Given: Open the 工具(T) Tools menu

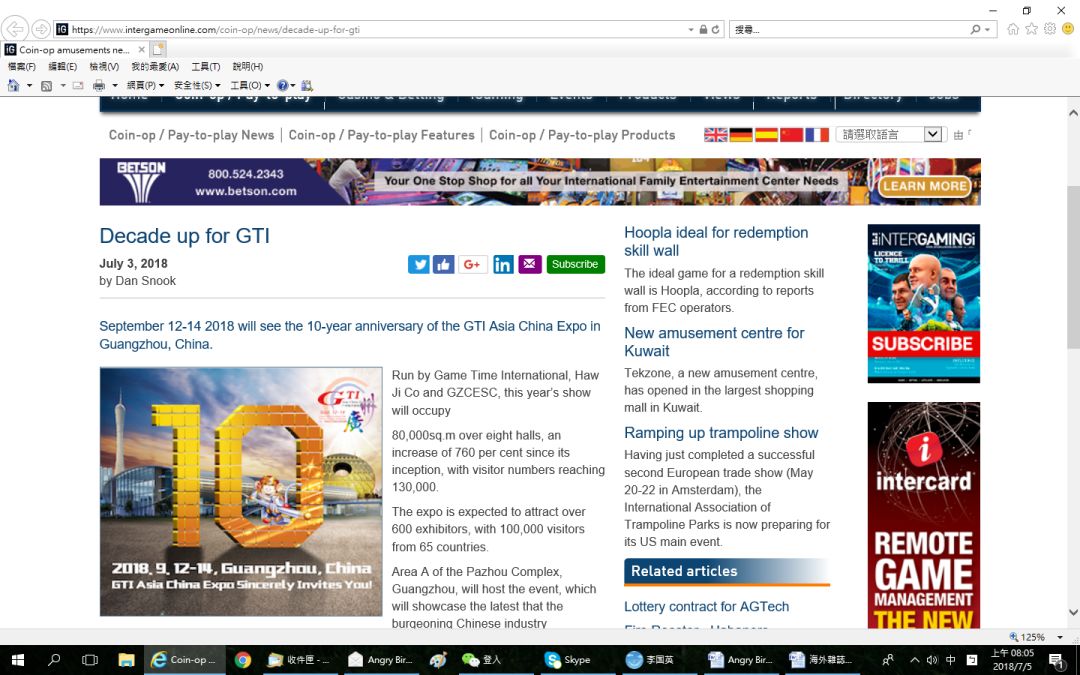Looking at the screenshot, I should coord(206,67).
